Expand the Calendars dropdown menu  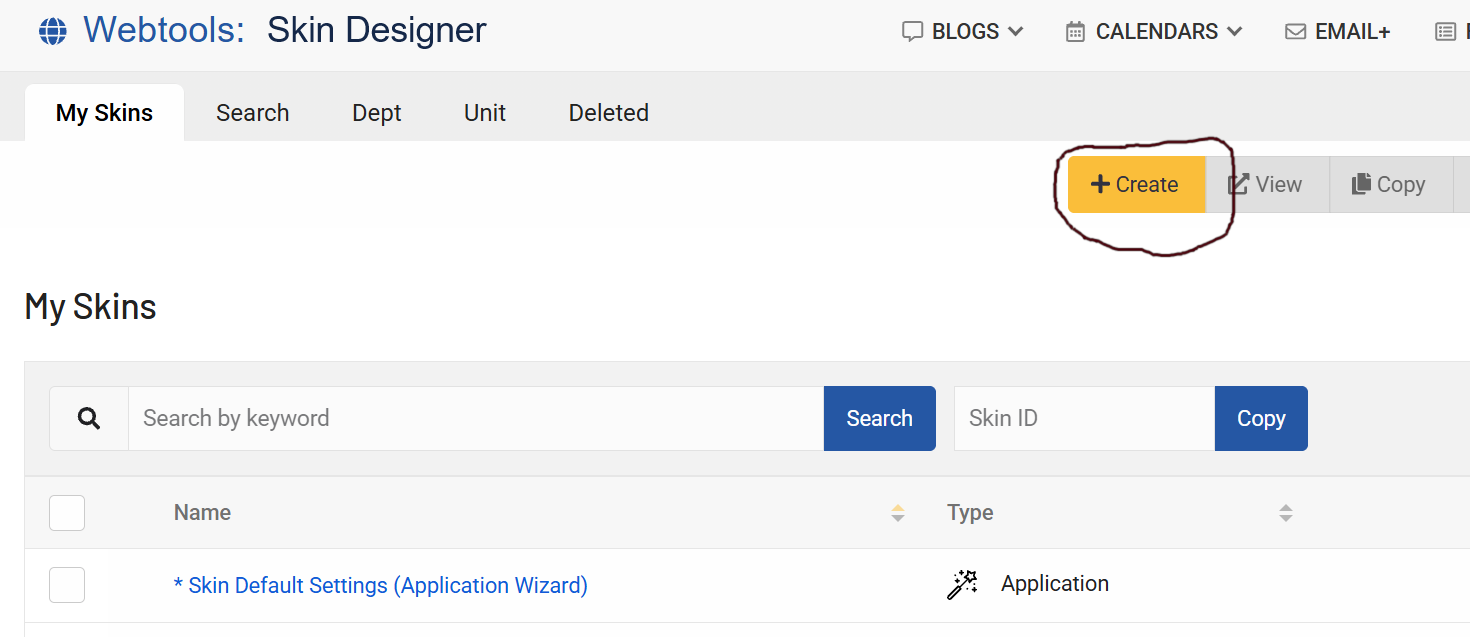pos(1154,32)
